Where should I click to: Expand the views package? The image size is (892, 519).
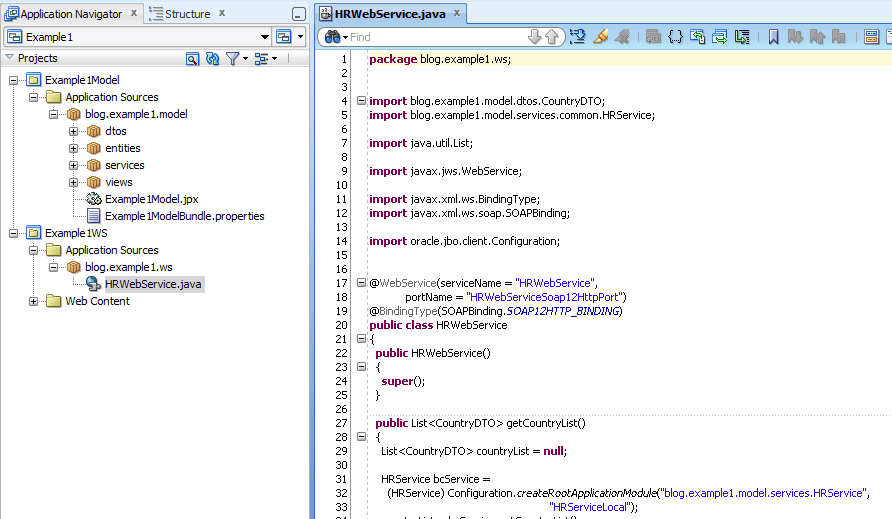click(x=73, y=183)
